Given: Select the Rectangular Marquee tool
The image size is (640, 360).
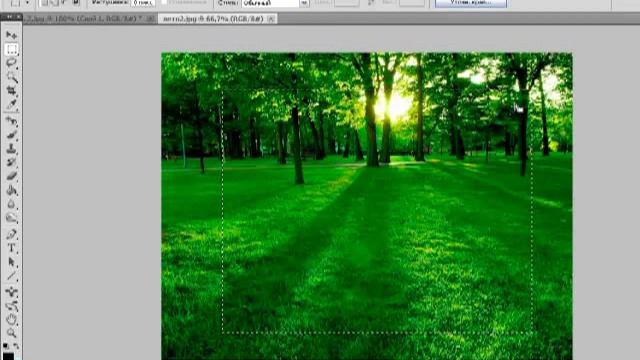Looking at the screenshot, I should click(x=11, y=49).
